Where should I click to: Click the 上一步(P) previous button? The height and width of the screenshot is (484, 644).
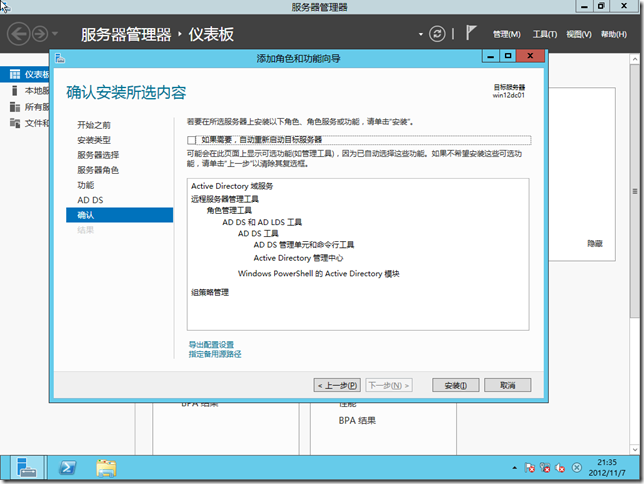337,385
